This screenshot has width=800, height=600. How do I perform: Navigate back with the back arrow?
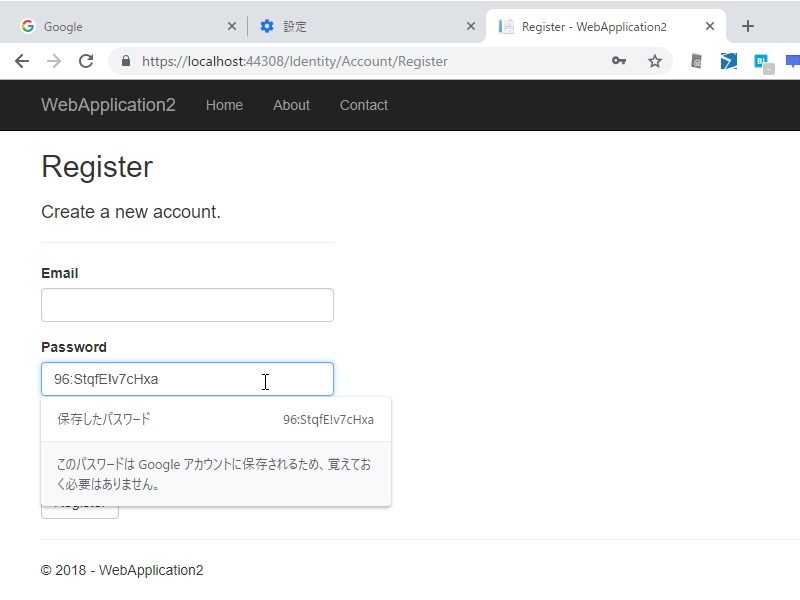22,61
